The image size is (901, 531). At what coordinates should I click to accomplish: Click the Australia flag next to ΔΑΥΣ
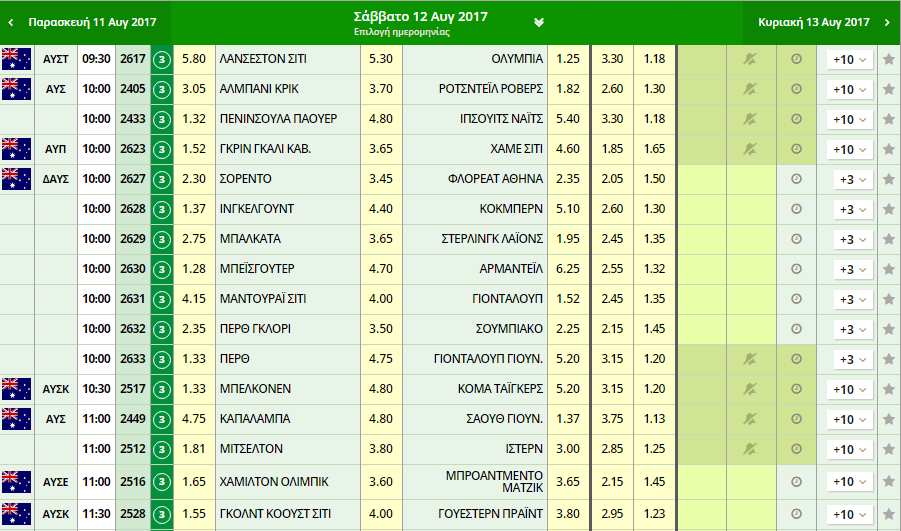pos(16,179)
